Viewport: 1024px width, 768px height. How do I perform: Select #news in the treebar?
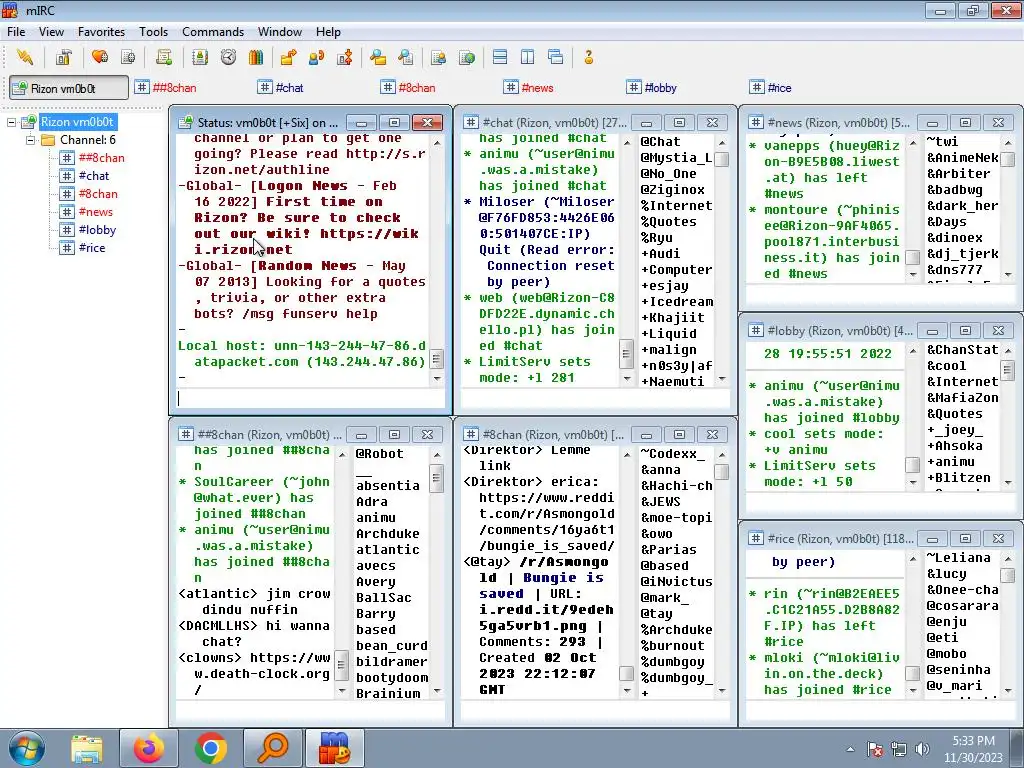pyautogui.click(x=95, y=212)
